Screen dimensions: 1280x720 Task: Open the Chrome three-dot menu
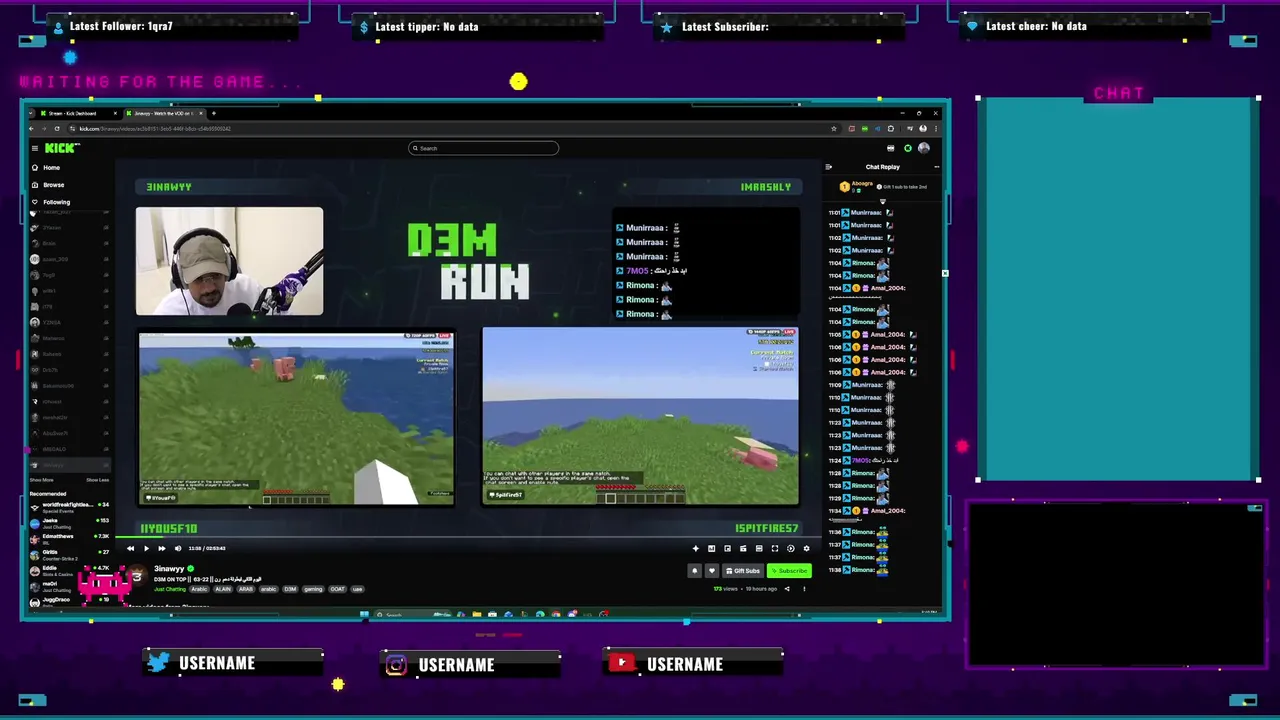point(936,128)
